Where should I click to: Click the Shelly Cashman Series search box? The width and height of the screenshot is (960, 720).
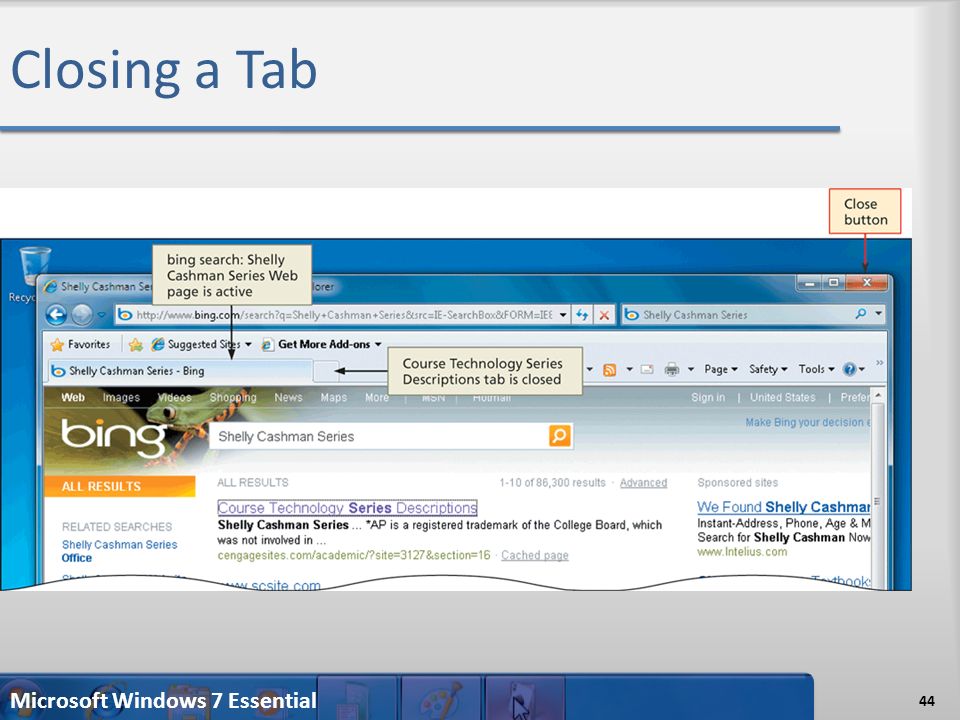(x=738, y=315)
